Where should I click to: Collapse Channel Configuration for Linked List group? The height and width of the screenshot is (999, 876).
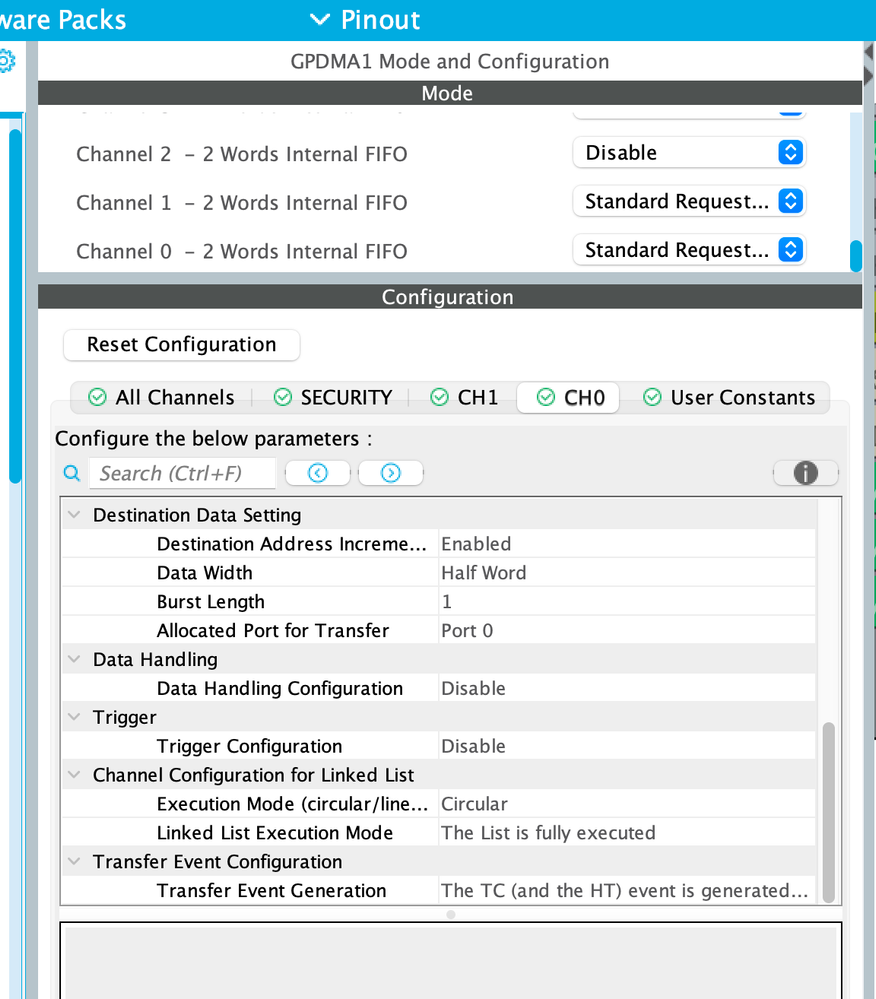[75, 775]
